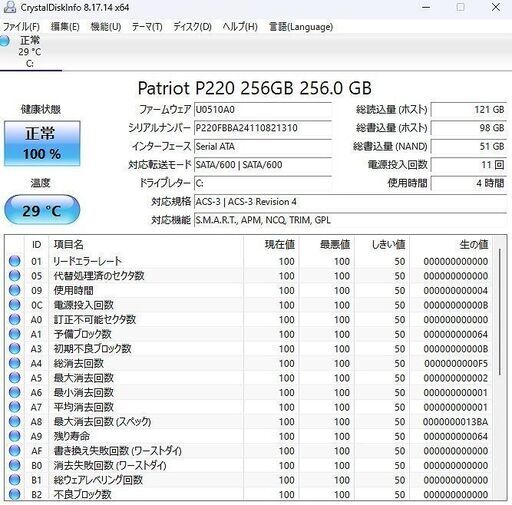Click status icon for A8 最大消去回数 (スペック) row
The width and height of the screenshot is (512, 505).
14,421
